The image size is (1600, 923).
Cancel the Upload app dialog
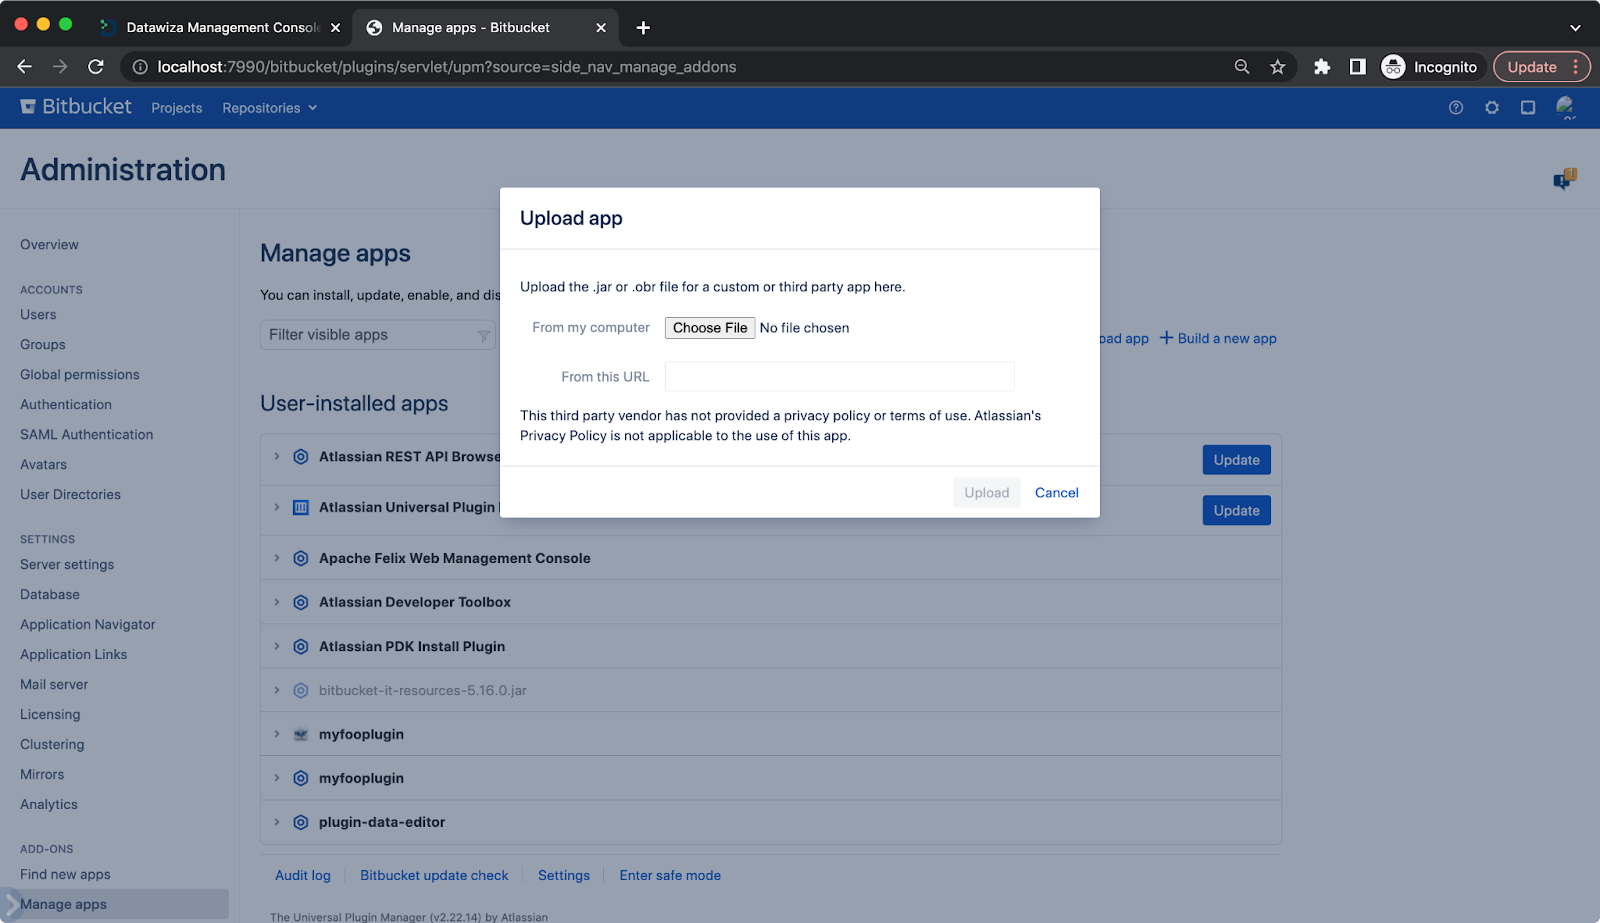(x=1057, y=493)
